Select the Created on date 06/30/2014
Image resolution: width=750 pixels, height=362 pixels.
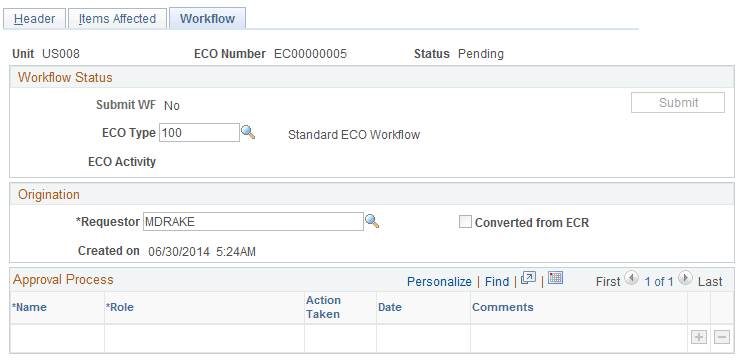[x=179, y=252]
